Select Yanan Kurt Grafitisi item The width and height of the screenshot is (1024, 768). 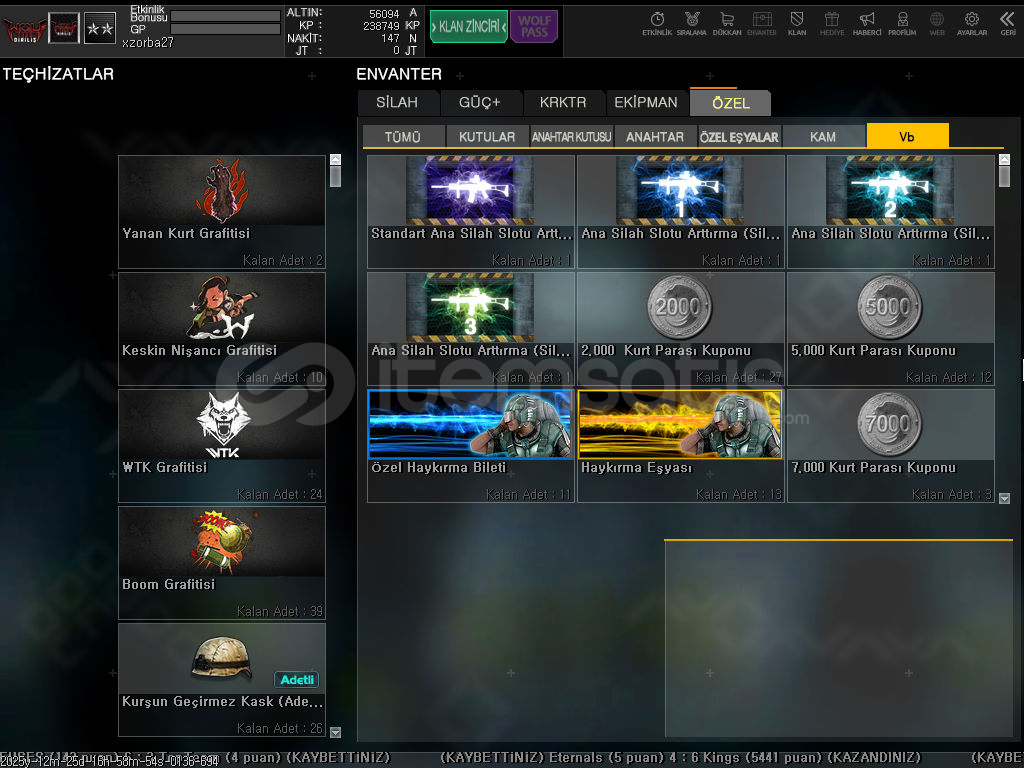222,212
